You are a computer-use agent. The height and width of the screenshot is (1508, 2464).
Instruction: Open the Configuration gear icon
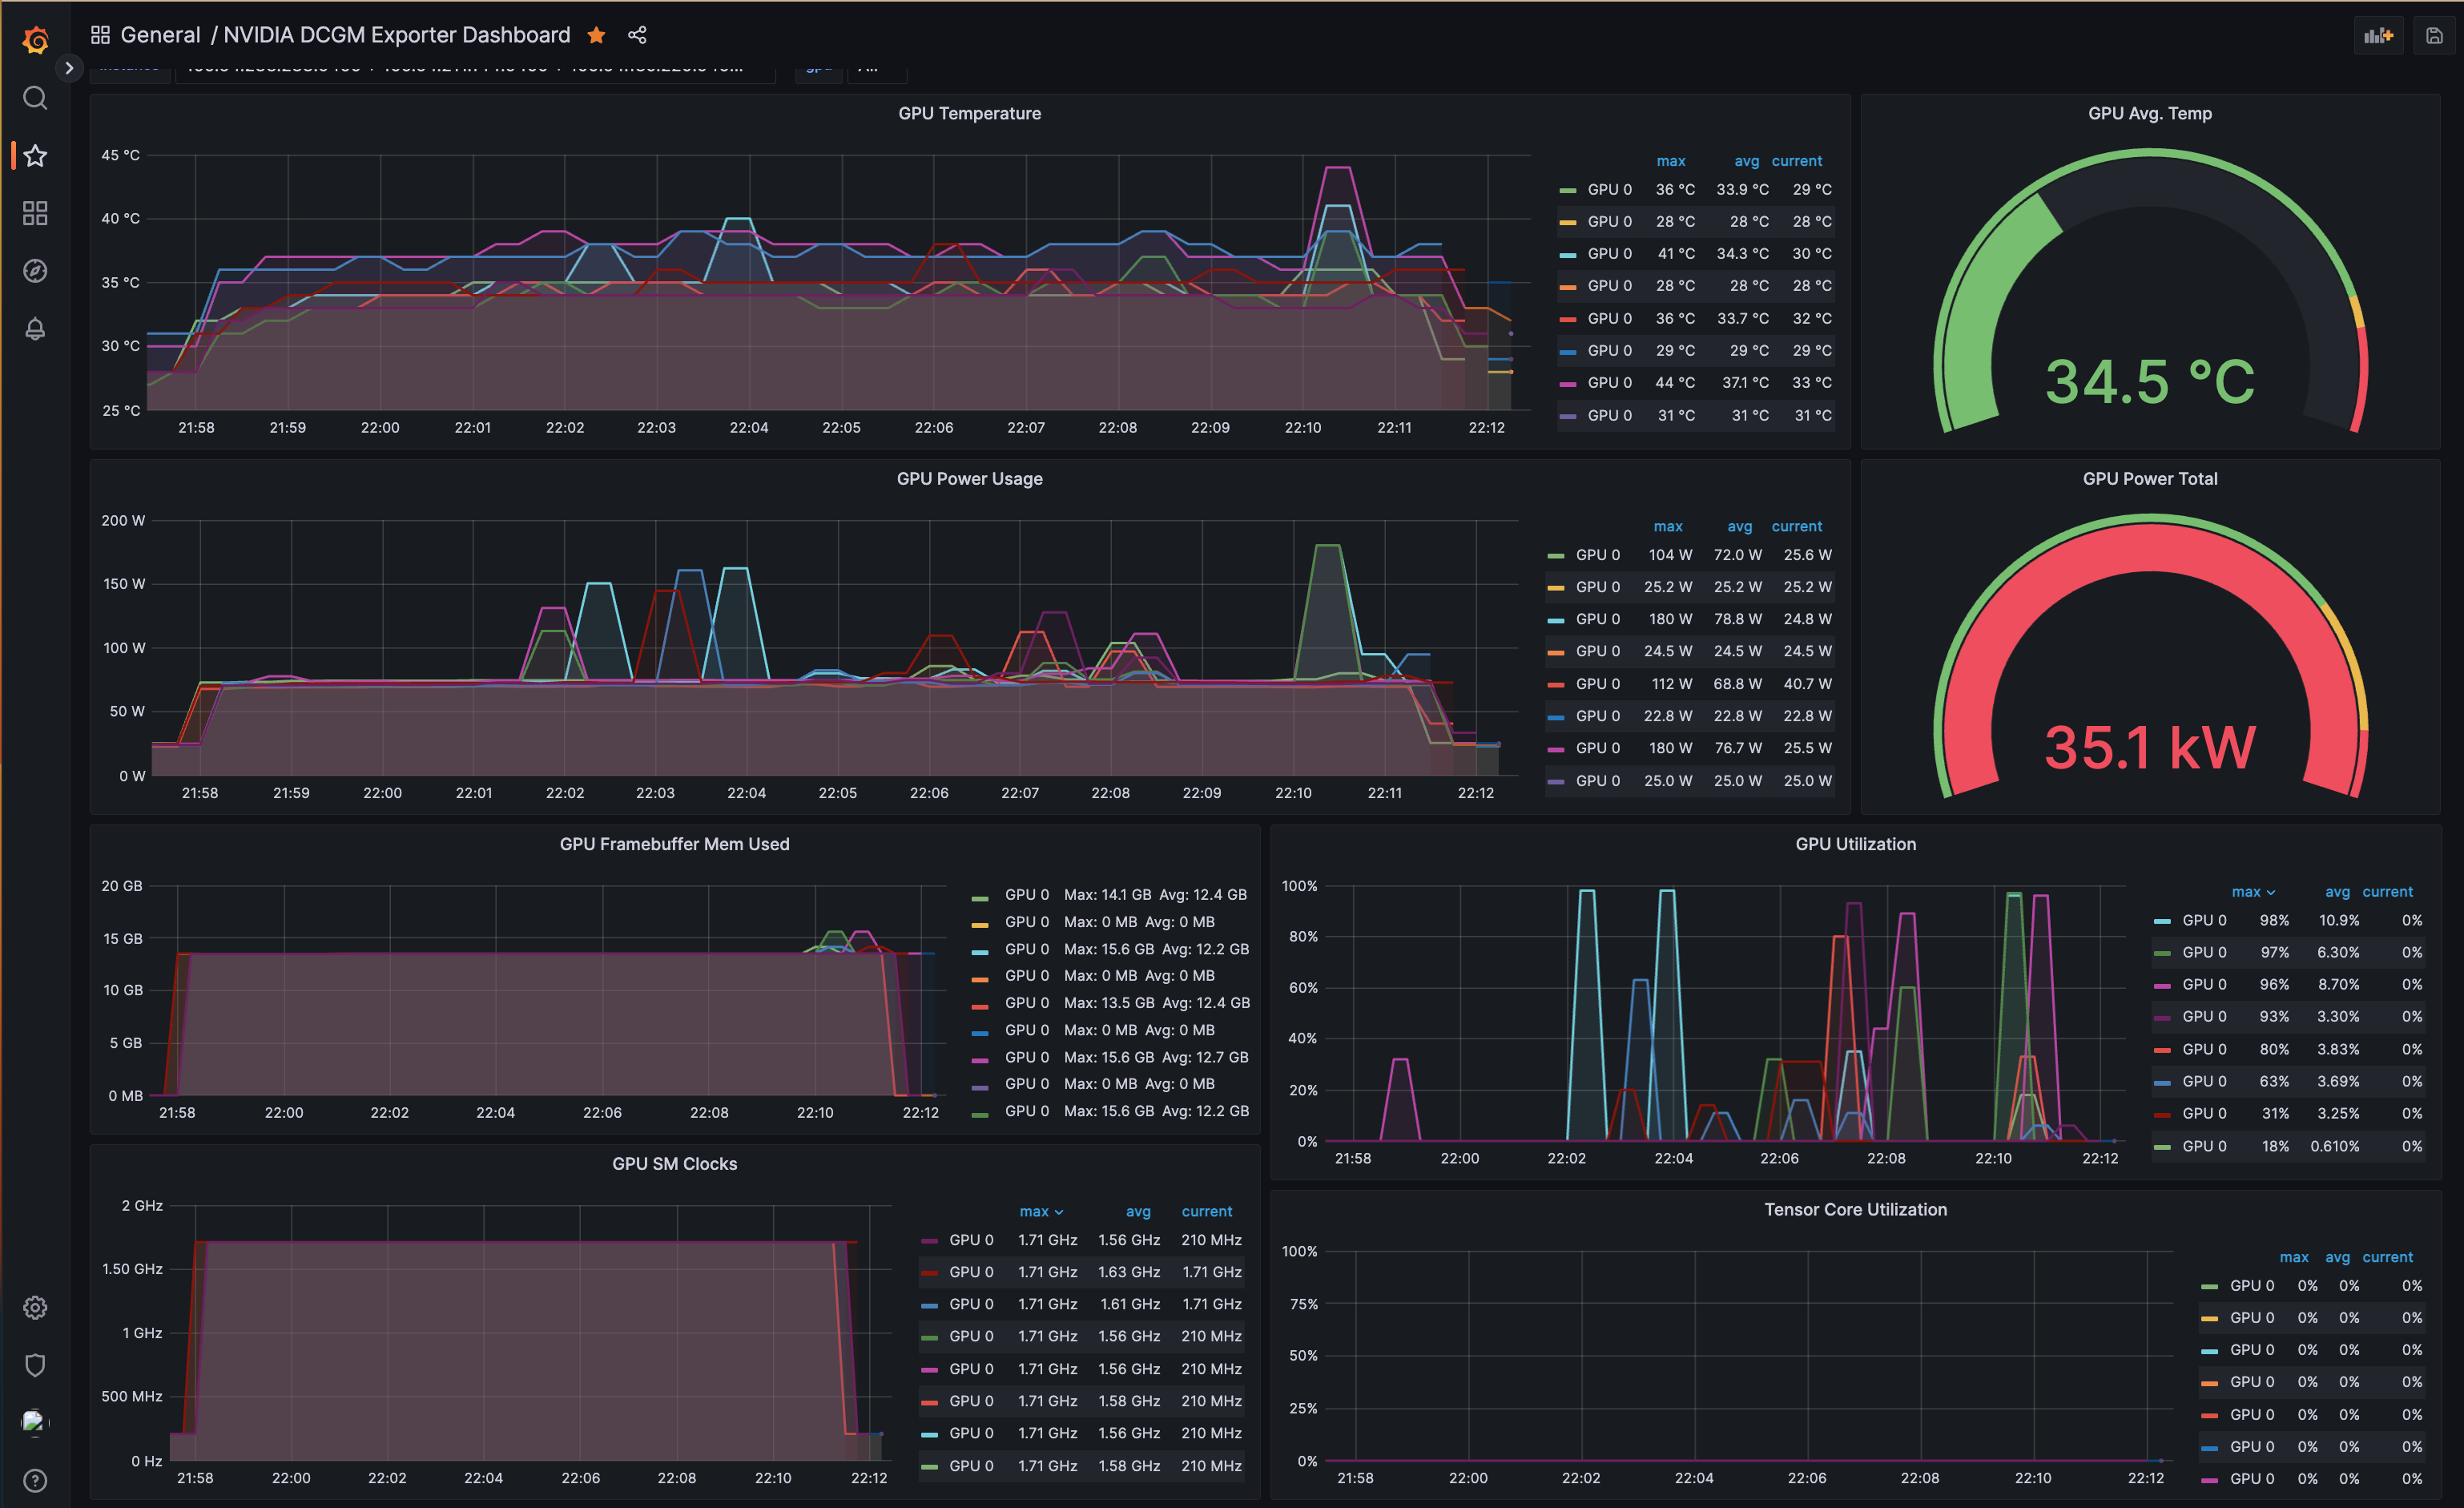35,1307
